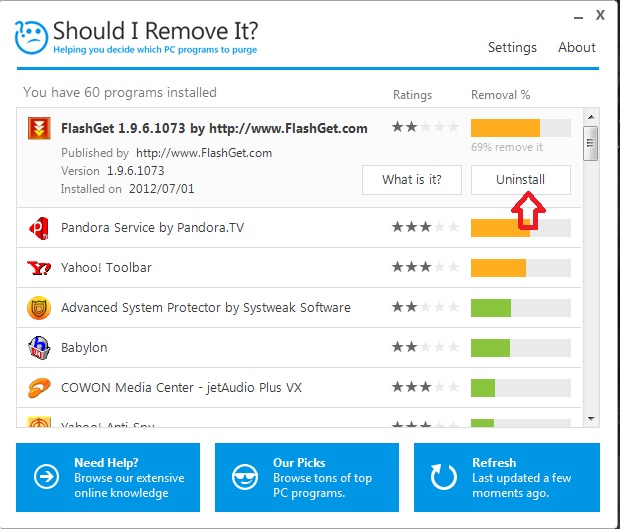
Task: Click the circular refresh arrow icon
Action: tap(444, 477)
